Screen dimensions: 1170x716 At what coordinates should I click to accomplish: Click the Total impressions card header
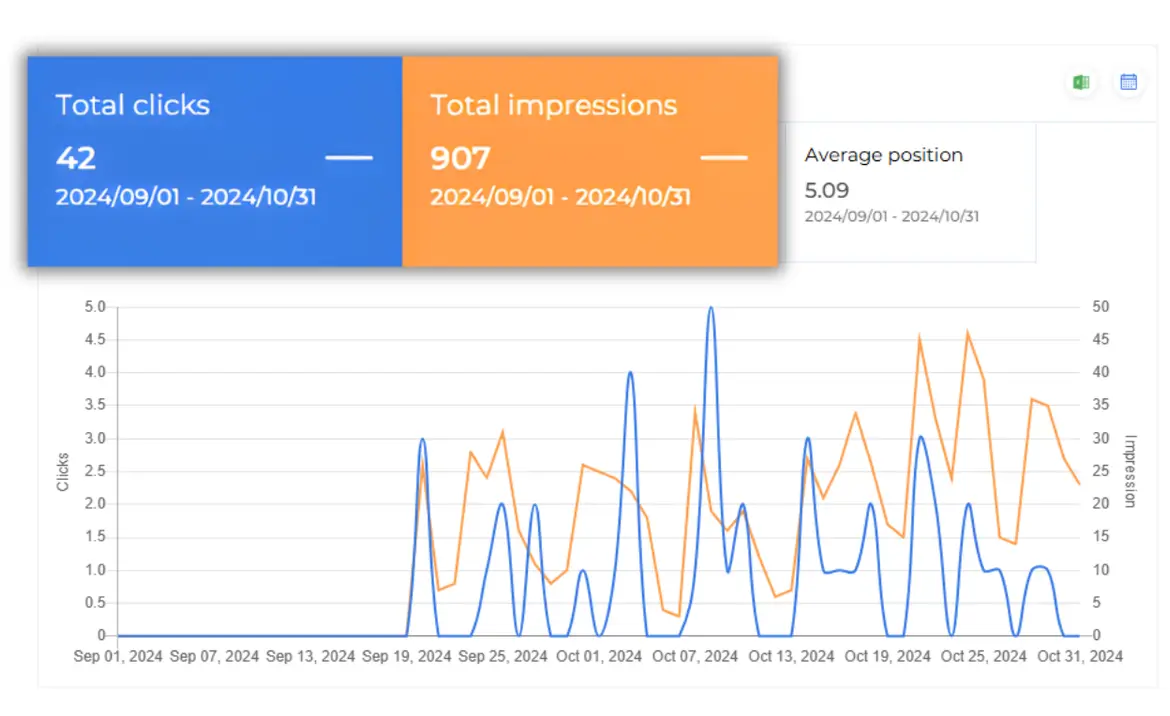(553, 105)
